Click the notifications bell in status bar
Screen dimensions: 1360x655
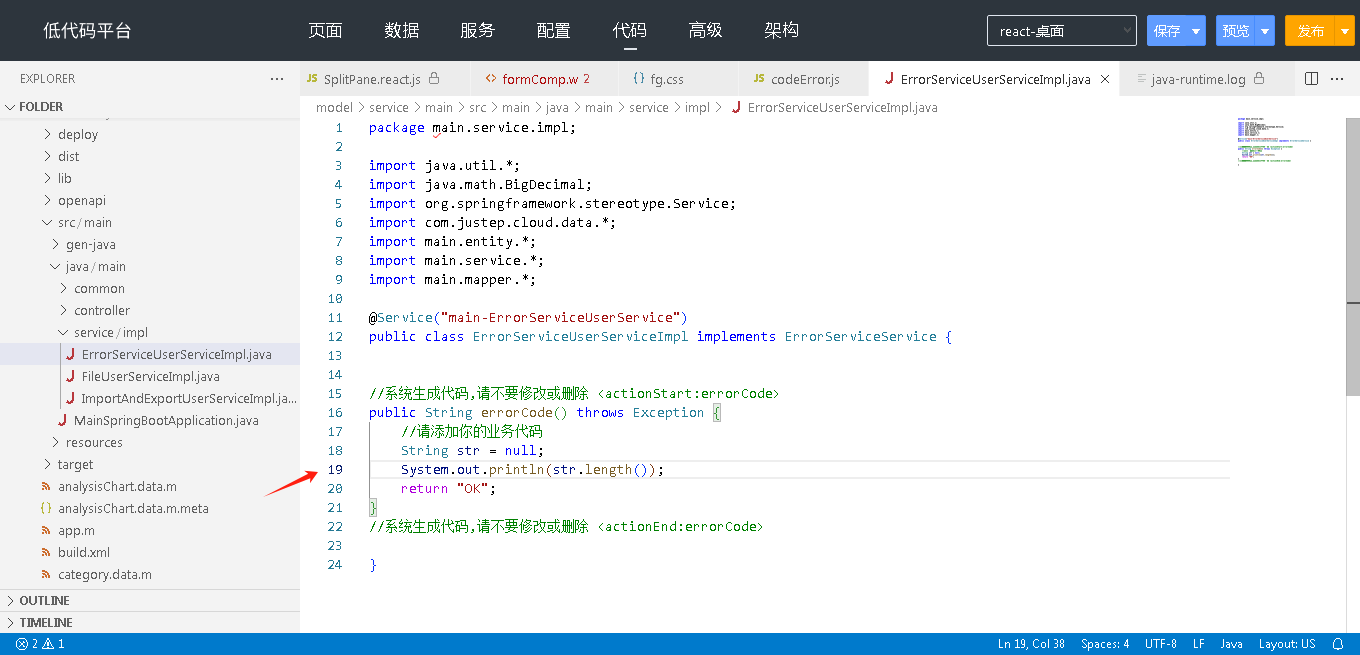tap(1338, 644)
